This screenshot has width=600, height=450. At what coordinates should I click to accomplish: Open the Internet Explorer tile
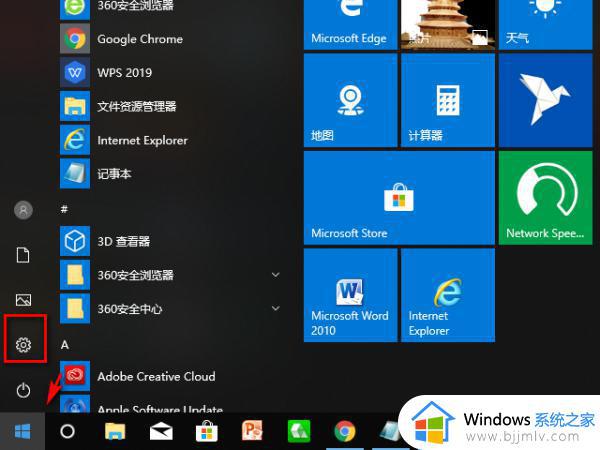[448, 295]
